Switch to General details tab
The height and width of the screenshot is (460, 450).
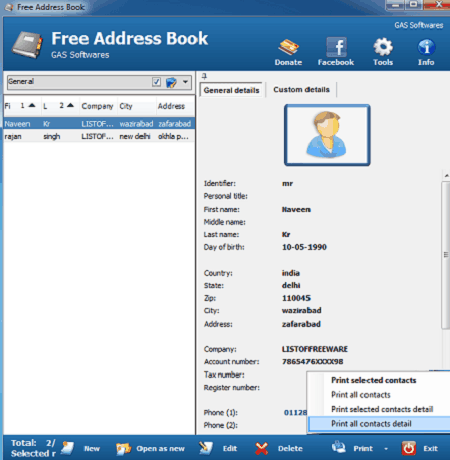pyautogui.click(x=232, y=90)
